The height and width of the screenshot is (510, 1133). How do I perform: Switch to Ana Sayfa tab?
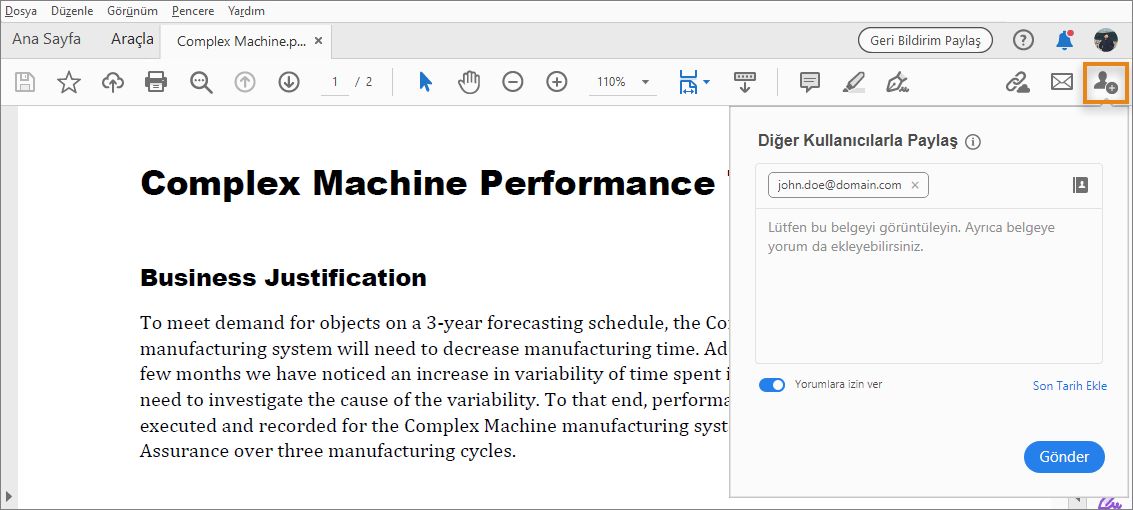pos(46,39)
